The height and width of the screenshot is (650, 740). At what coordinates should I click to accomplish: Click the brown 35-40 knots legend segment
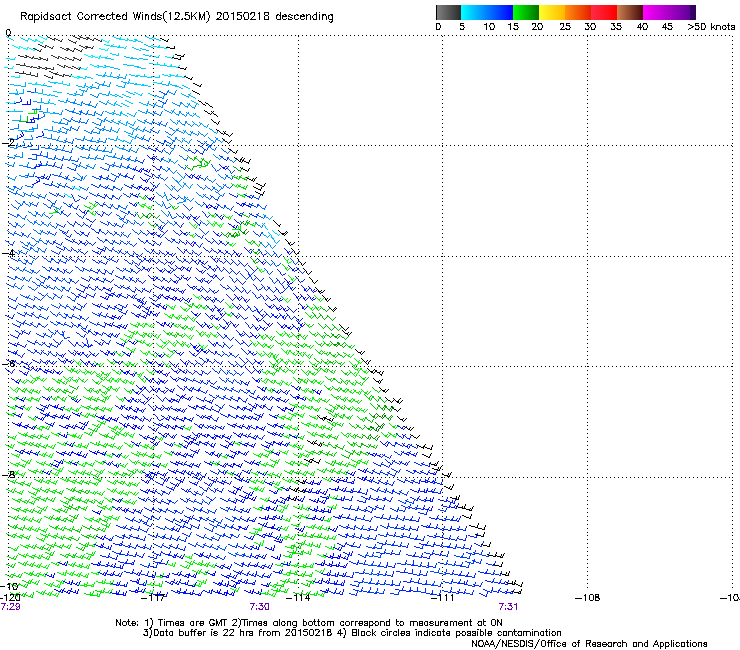pos(630,12)
